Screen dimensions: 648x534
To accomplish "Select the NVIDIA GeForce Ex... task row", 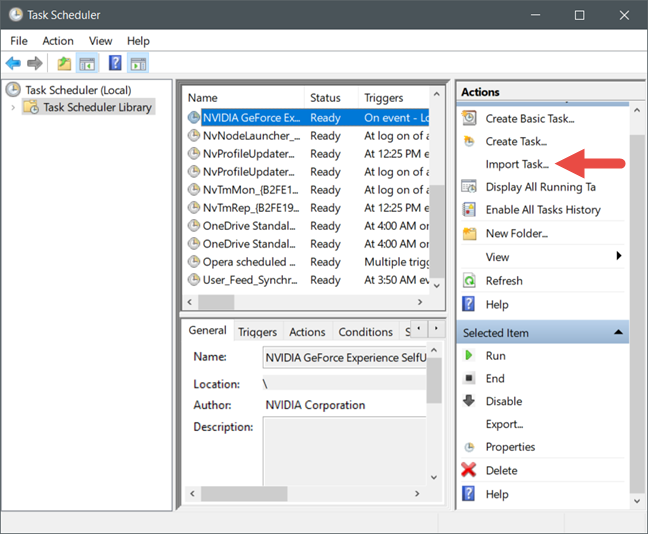I will [x=308, y=117].
